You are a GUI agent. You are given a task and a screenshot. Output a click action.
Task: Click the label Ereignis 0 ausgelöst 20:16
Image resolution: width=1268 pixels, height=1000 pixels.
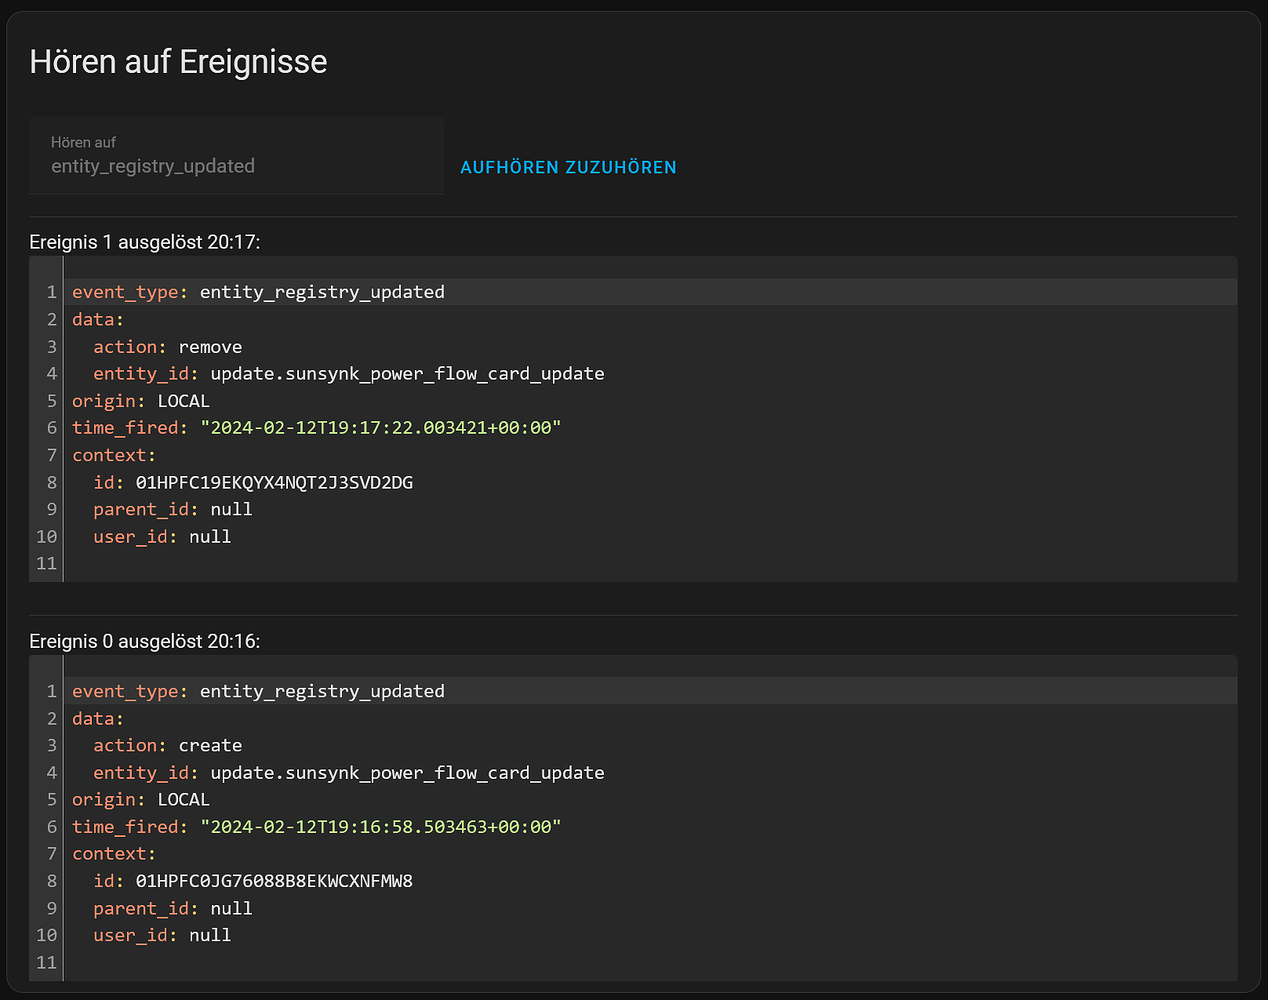click(145, 641)
